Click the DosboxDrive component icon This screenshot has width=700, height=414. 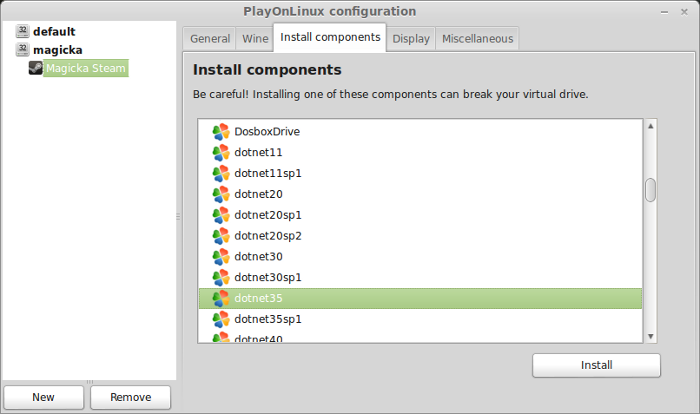pos(221,132)
